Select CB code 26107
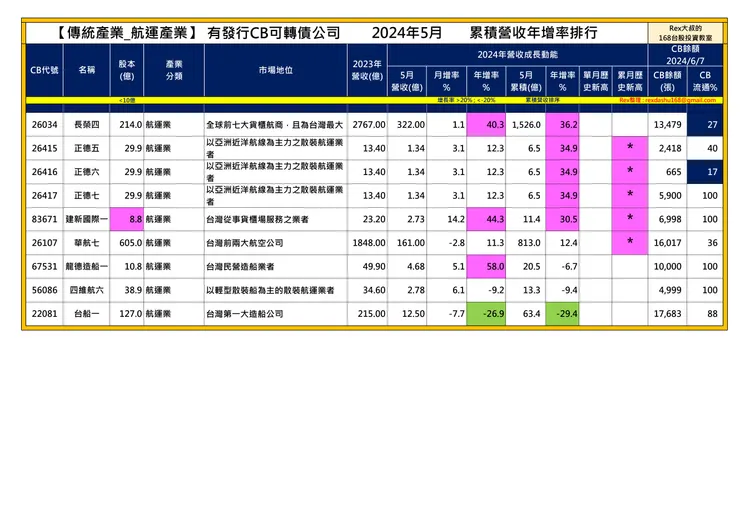The width and height of the screenshot is (740, 523). (x=44, y=243)
